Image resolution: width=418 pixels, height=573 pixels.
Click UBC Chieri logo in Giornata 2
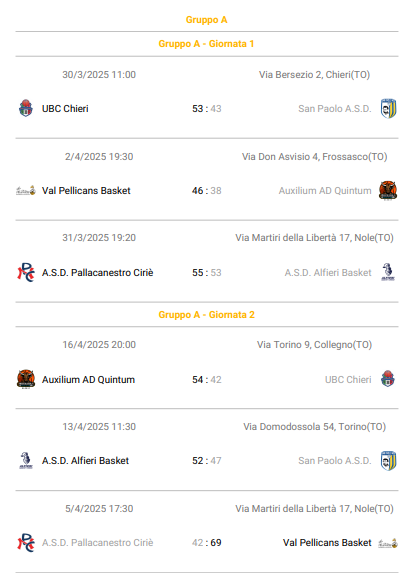point(388,379)
